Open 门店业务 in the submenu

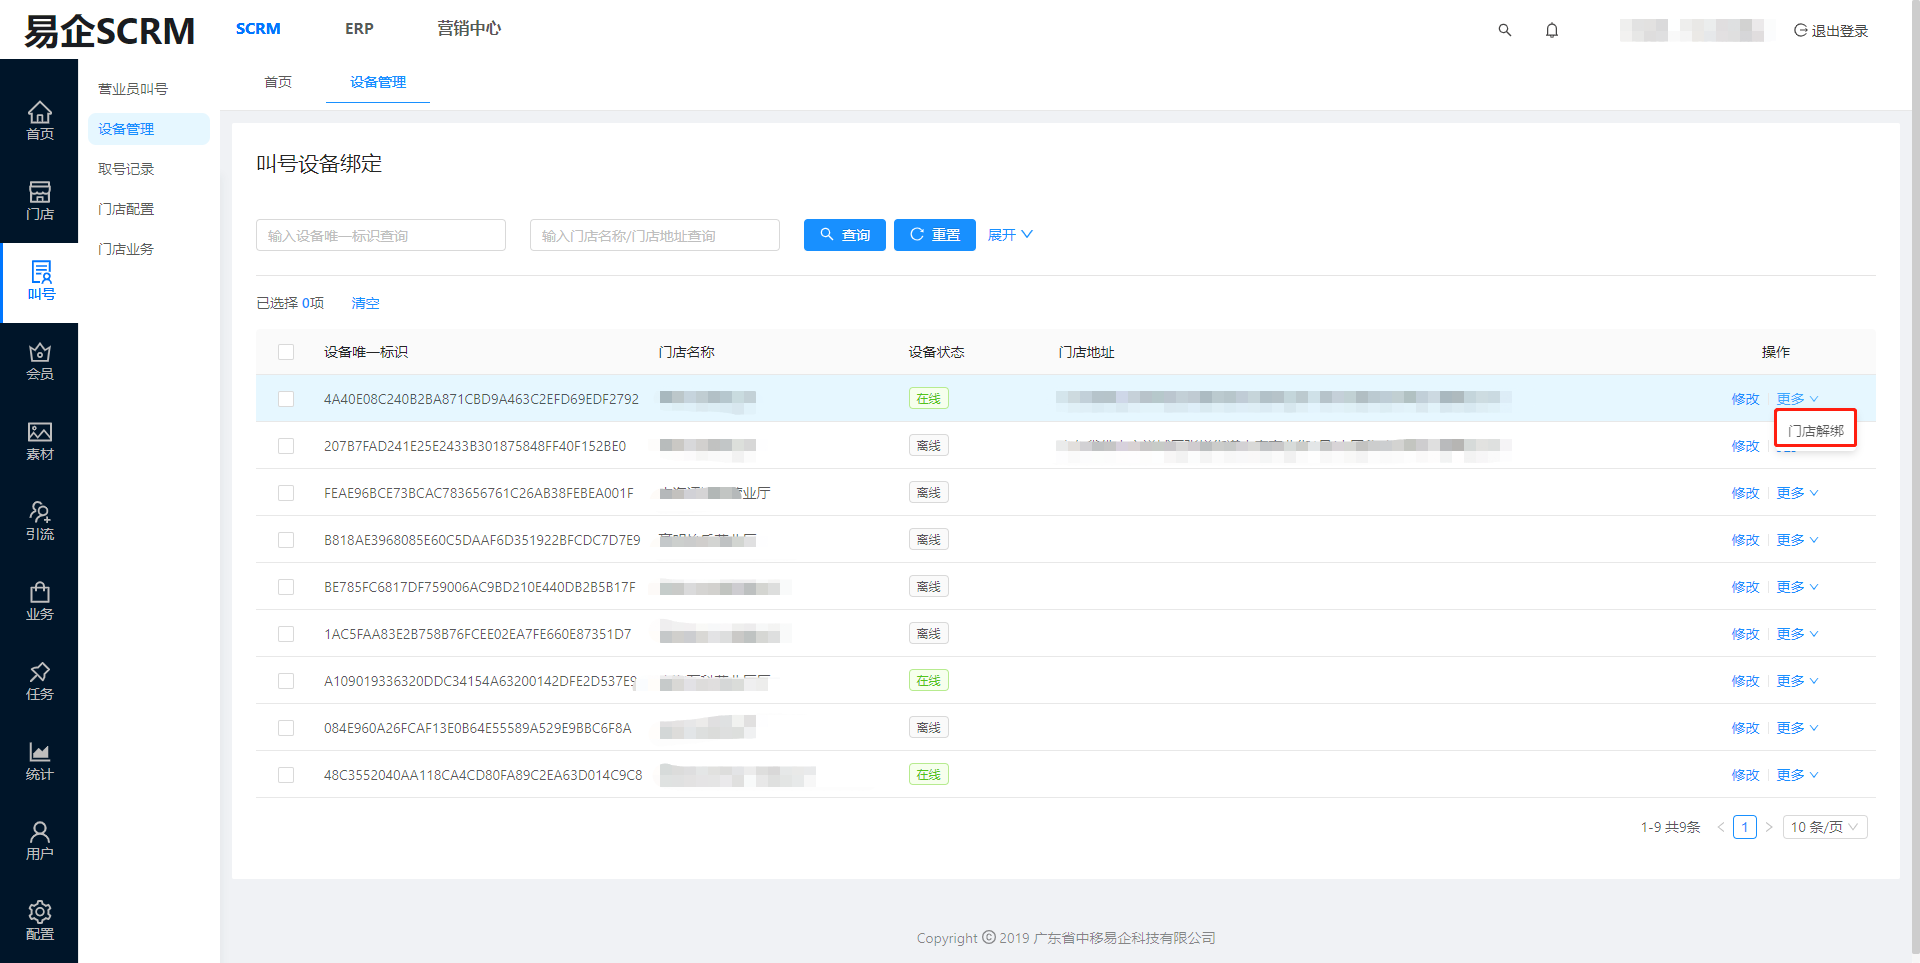(126, 249)
